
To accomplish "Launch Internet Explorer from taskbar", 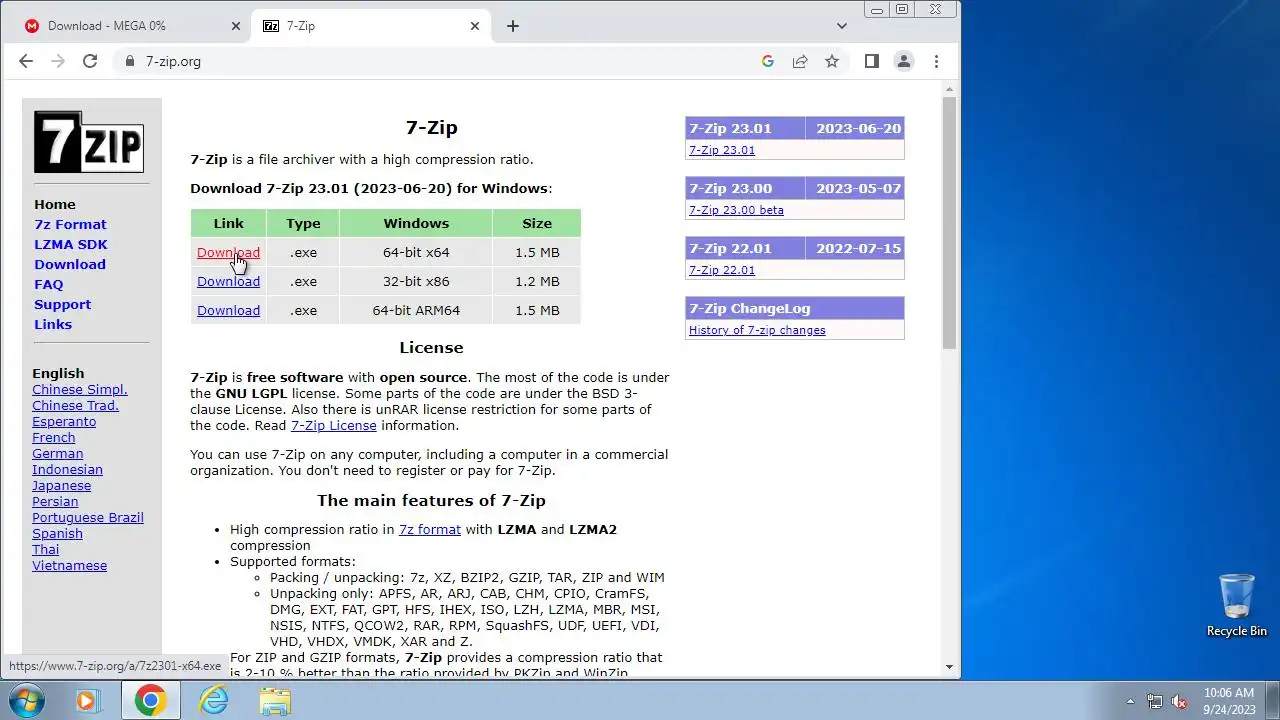I will (213, 701).
